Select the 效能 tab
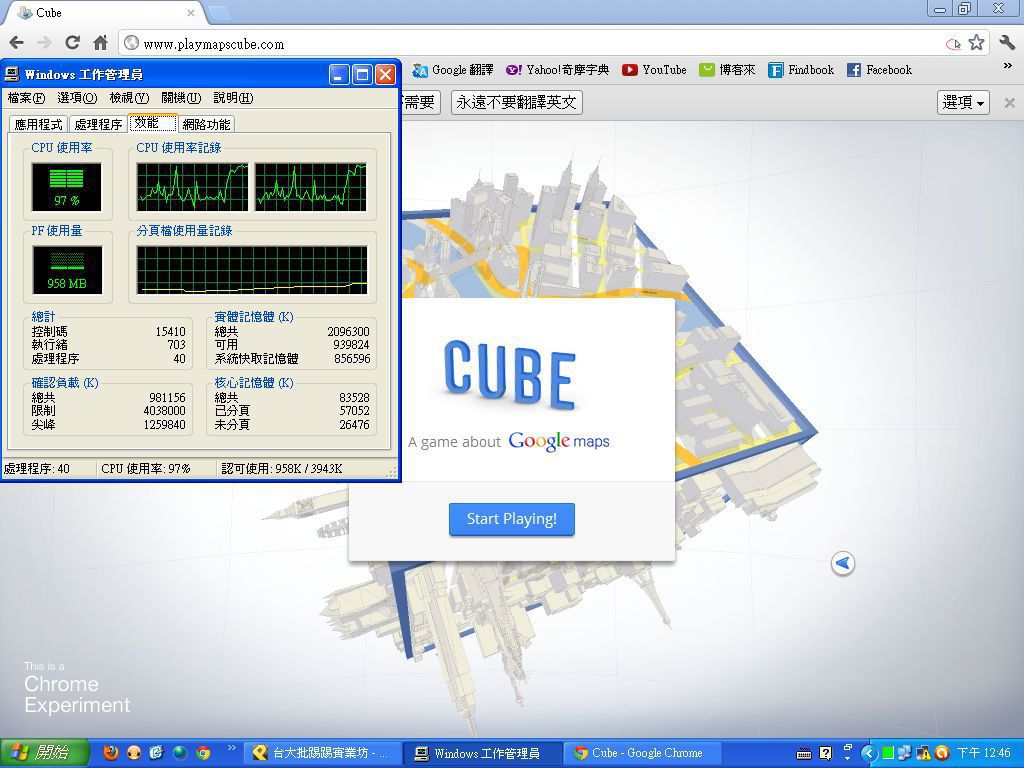Image resolution: width=1024 pixels, height=768 pixels. point(153,123)
